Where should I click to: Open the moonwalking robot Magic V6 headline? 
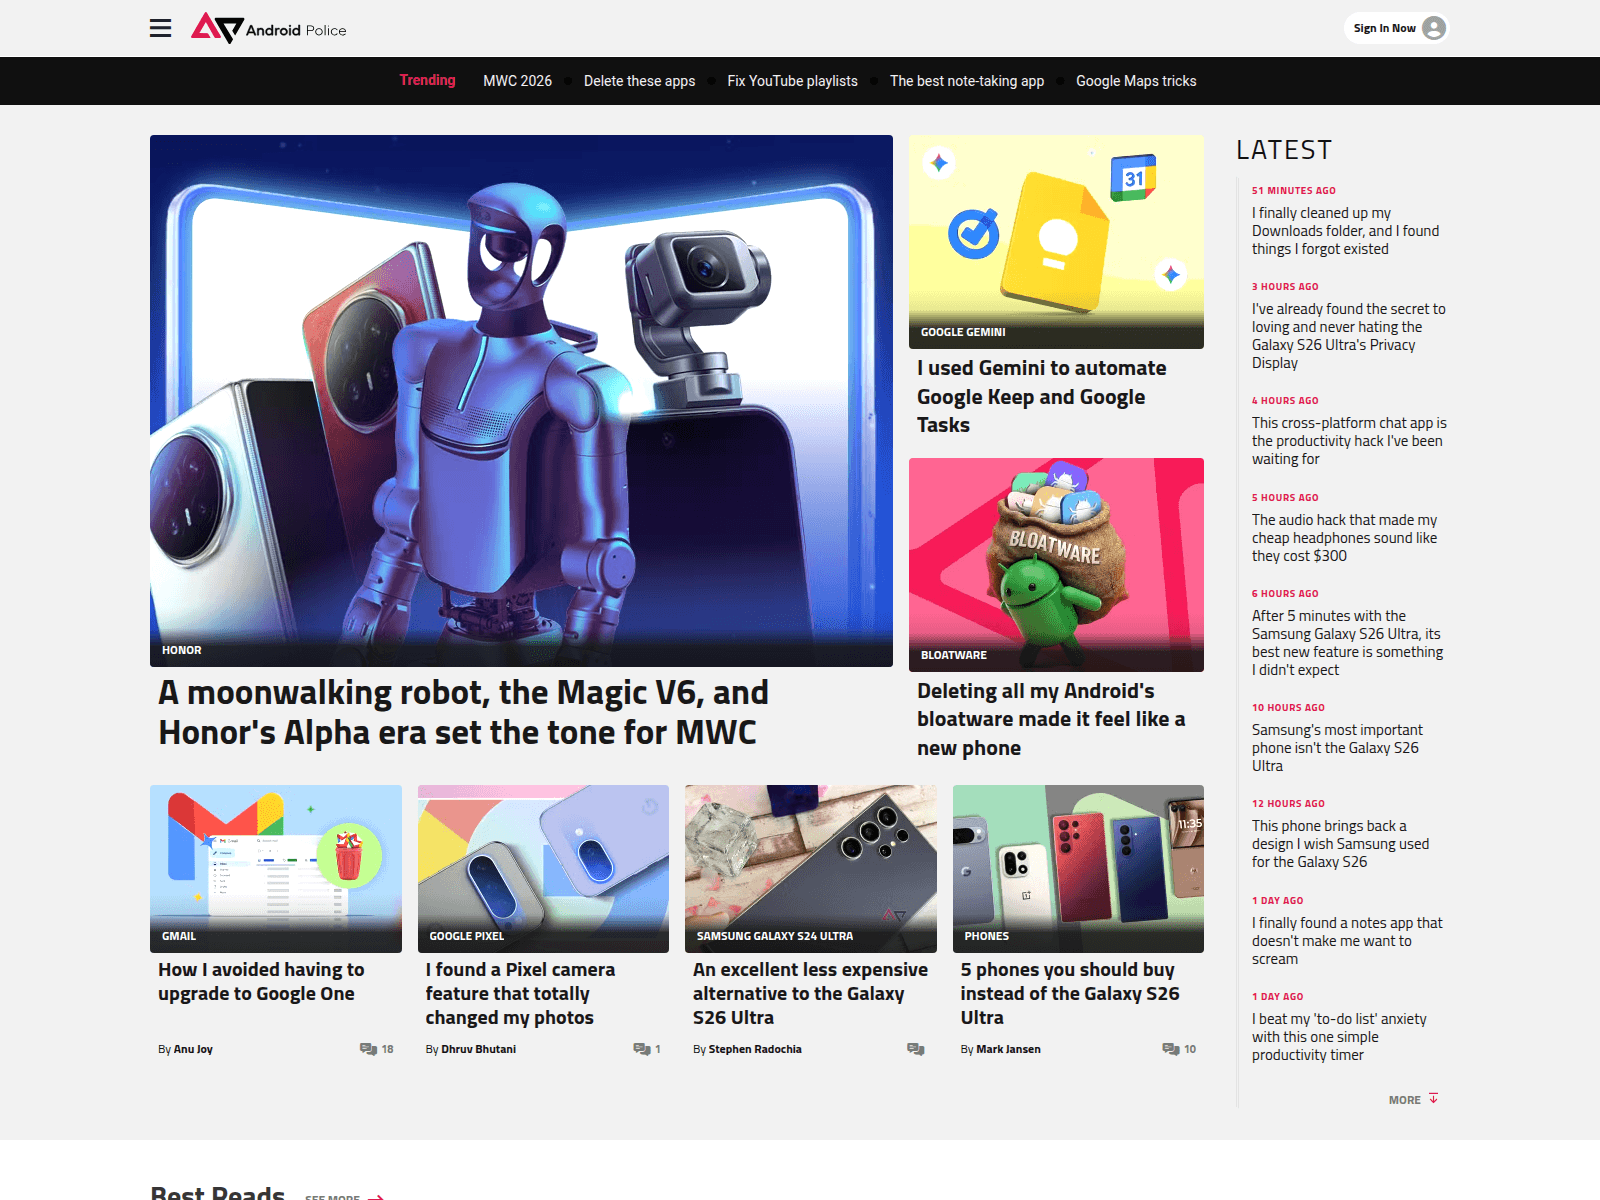click(463, 712)
